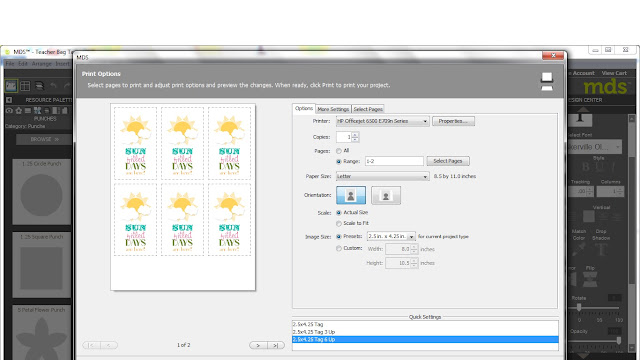Screen dimensions: 640x360
Task: Click the printer Properties button
Action: [x=453, y=121]
